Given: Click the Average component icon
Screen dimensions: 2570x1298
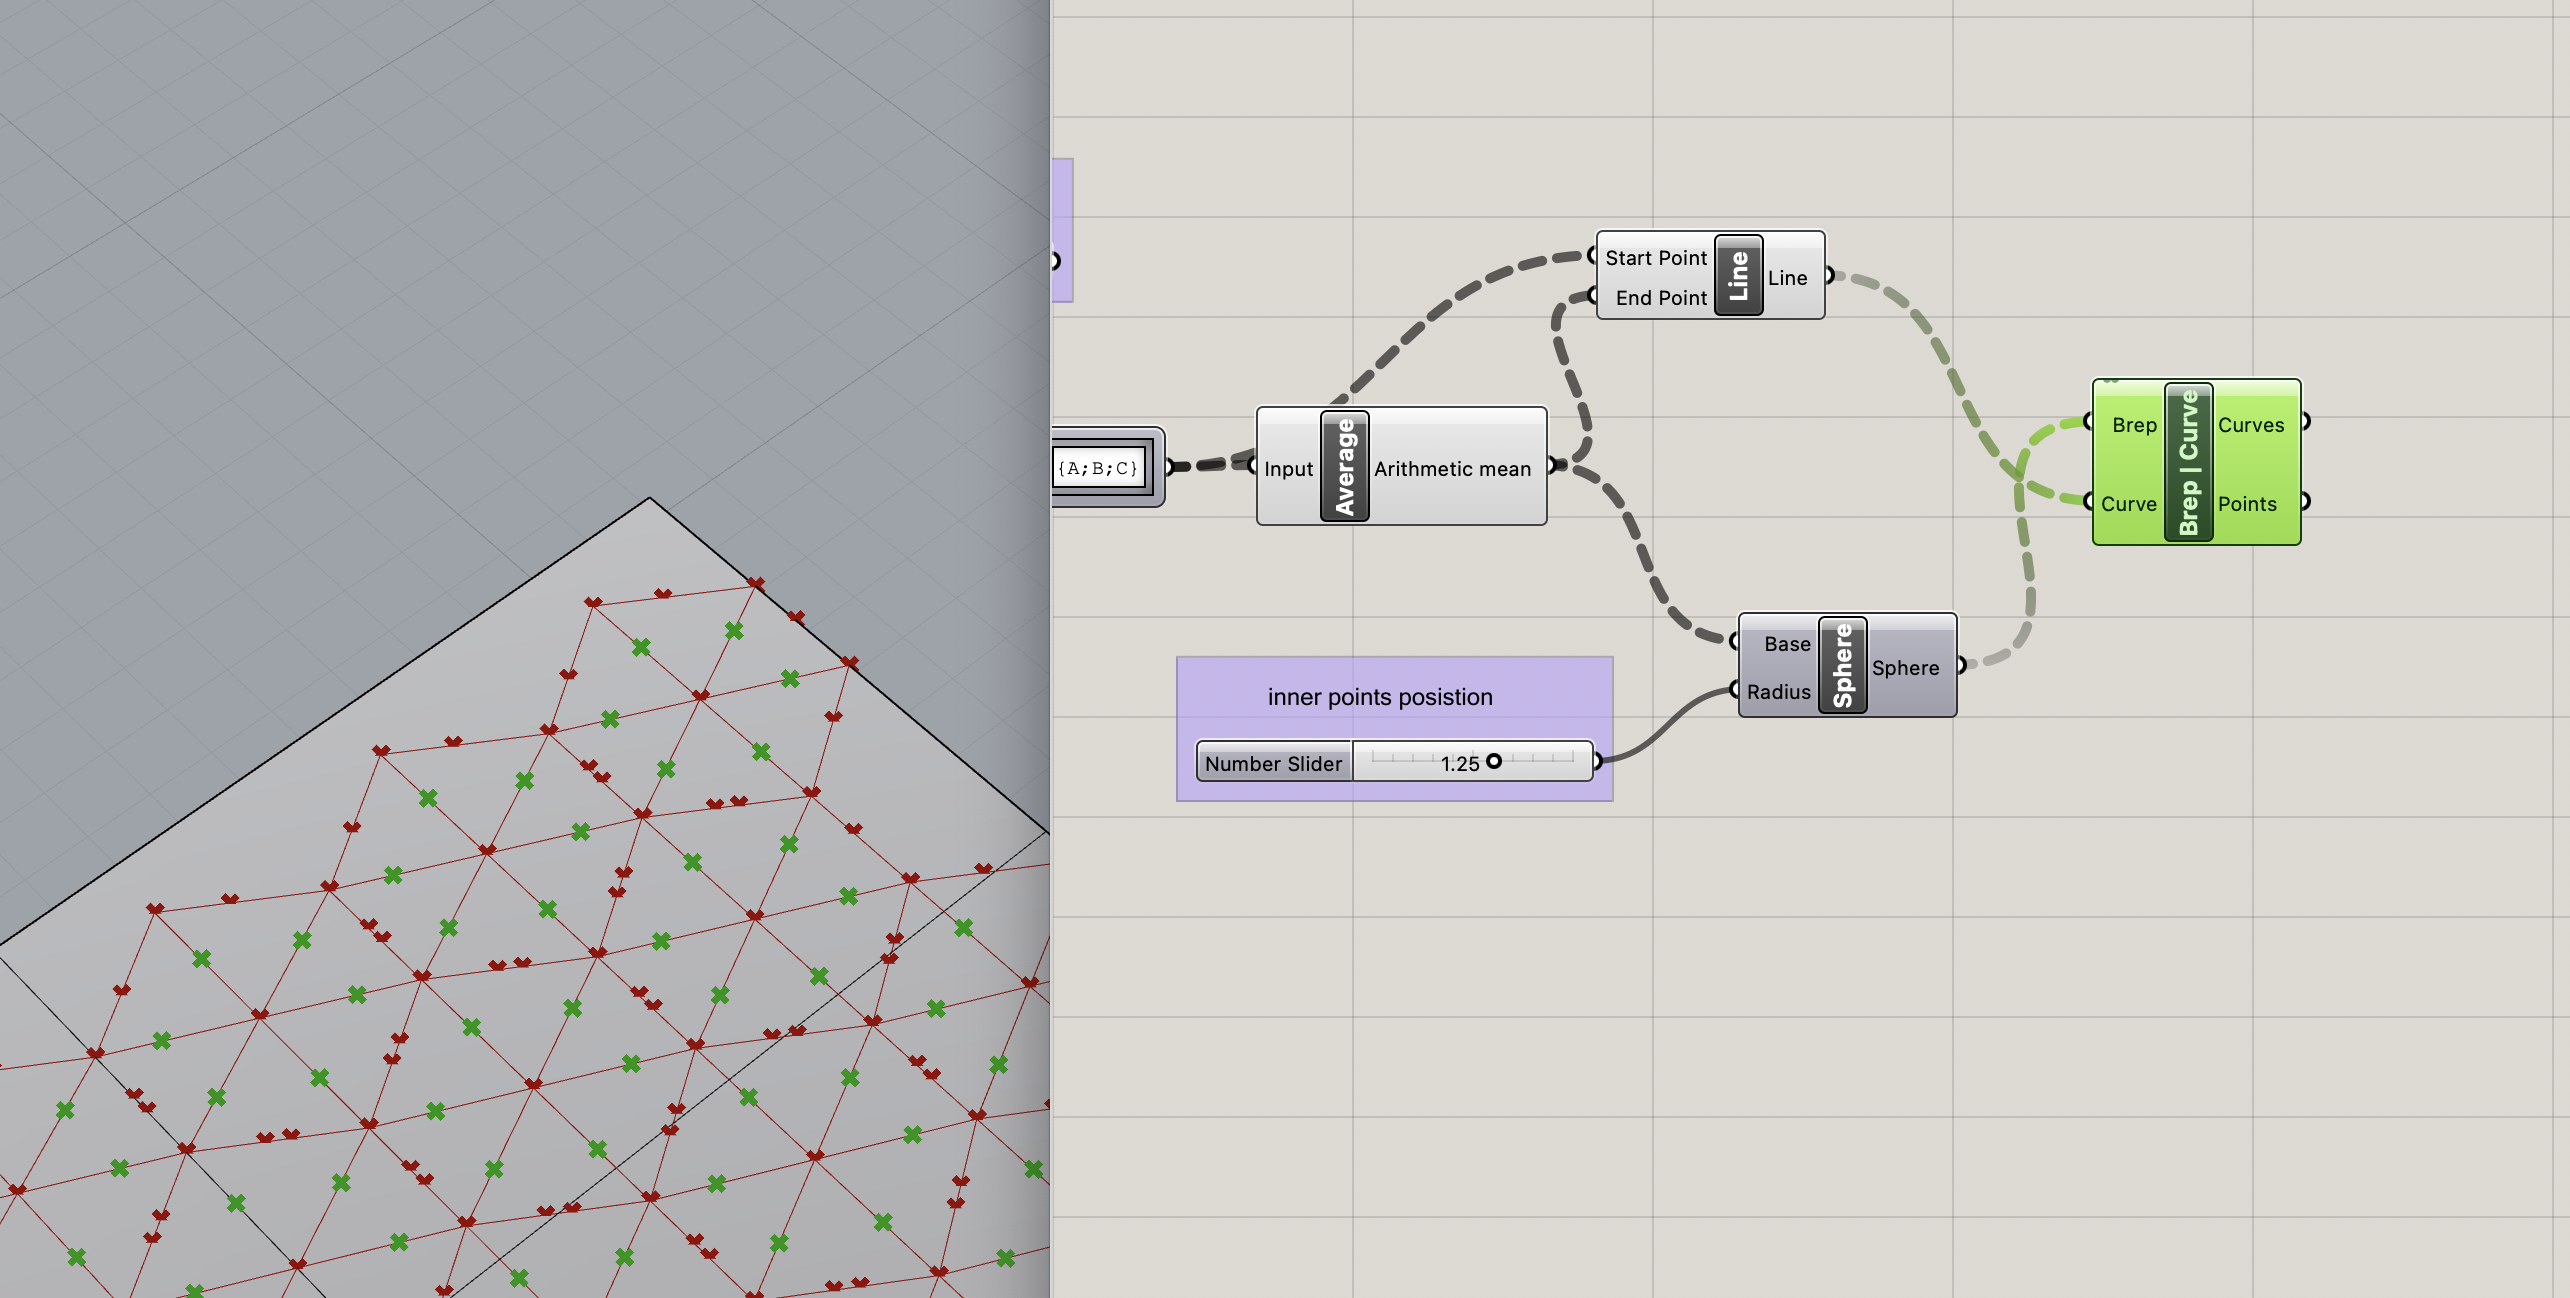Looking at the screenshot, I should 1344,466.
